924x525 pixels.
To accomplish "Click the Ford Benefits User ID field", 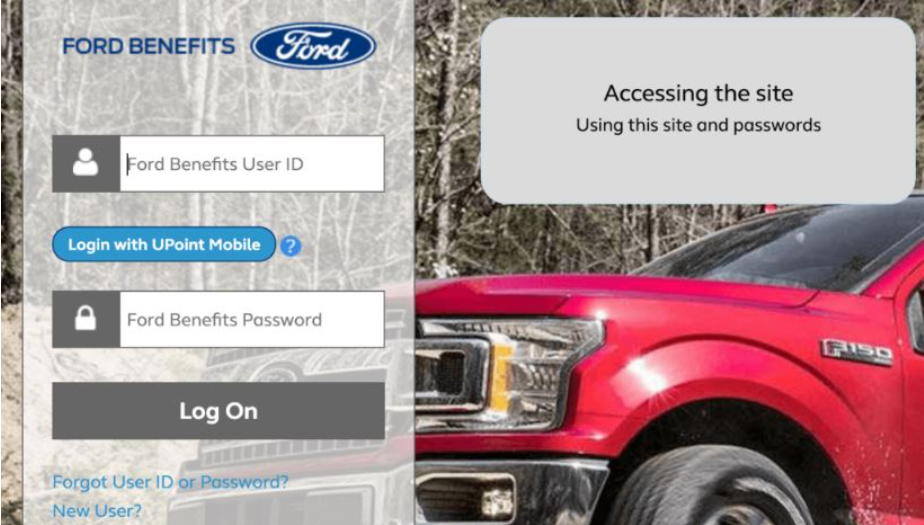I will coord(252,164).
